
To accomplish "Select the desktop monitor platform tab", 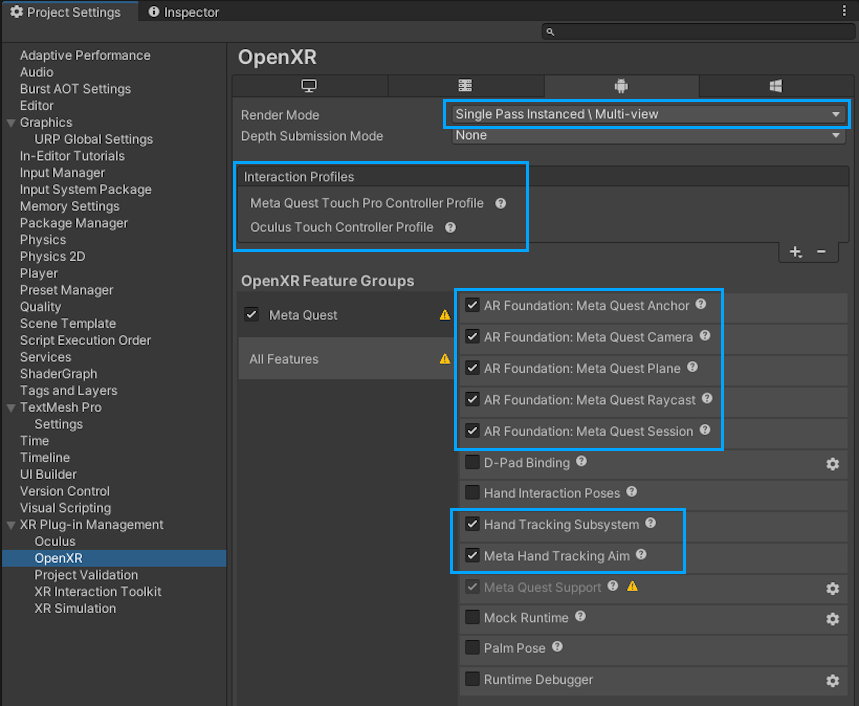I will [309, 86].
